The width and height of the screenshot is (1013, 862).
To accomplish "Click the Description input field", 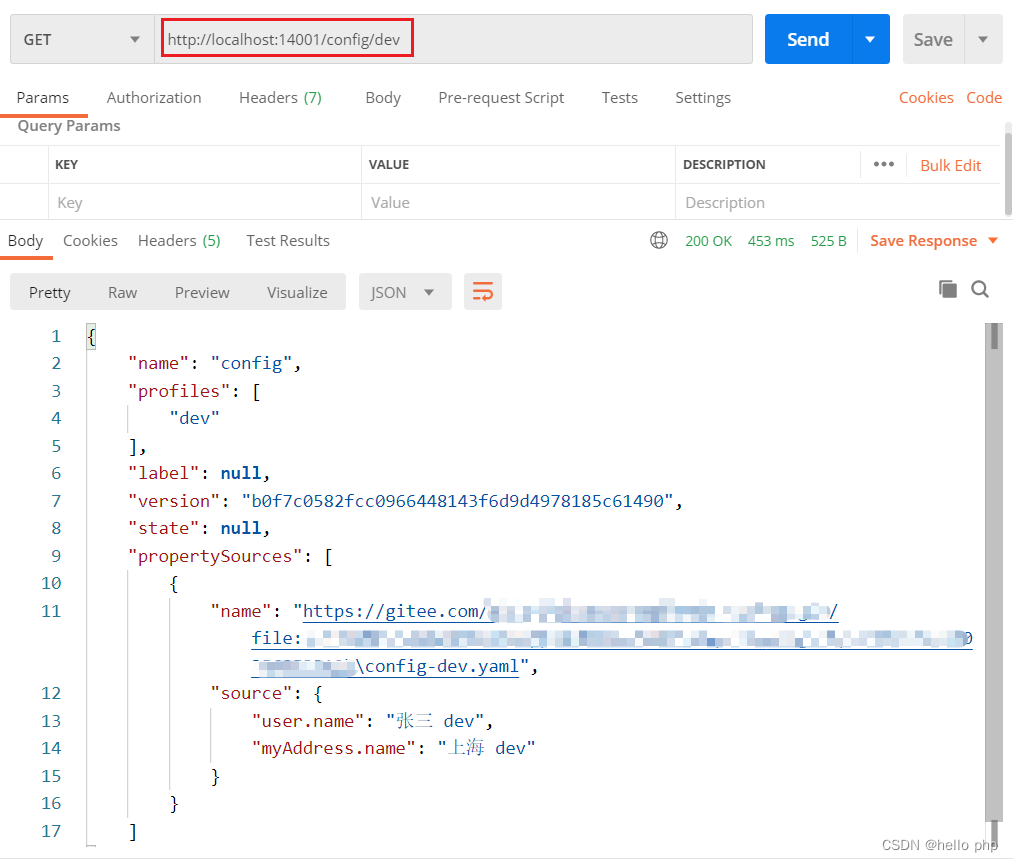I will (x=838, y=202).
